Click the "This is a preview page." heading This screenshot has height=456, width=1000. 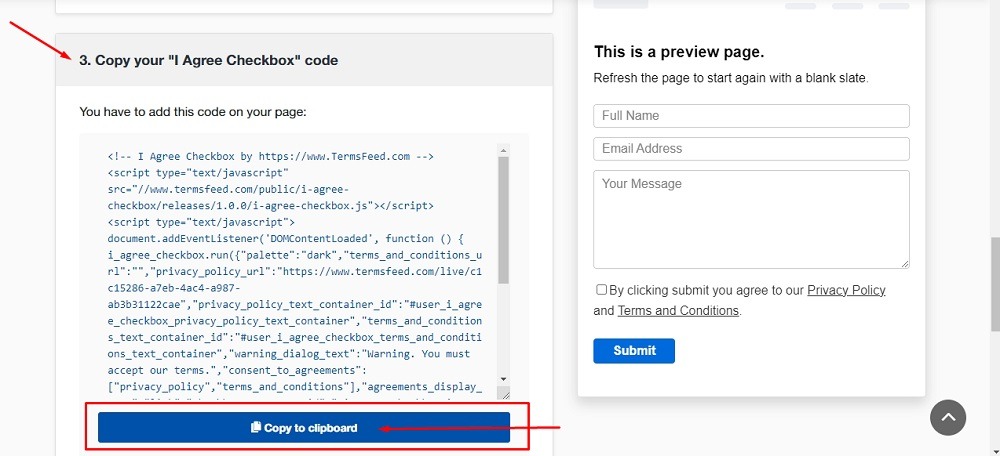(679, 52)
